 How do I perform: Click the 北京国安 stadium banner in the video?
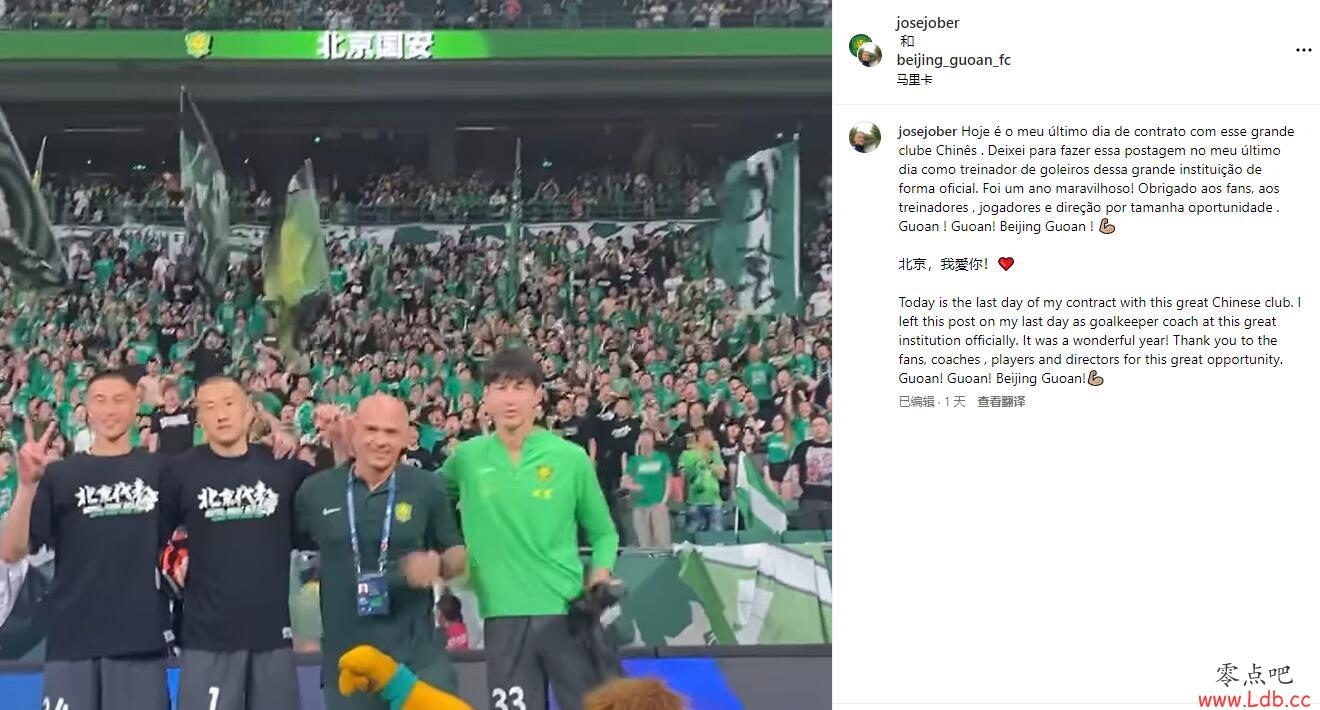coord(375,45)
